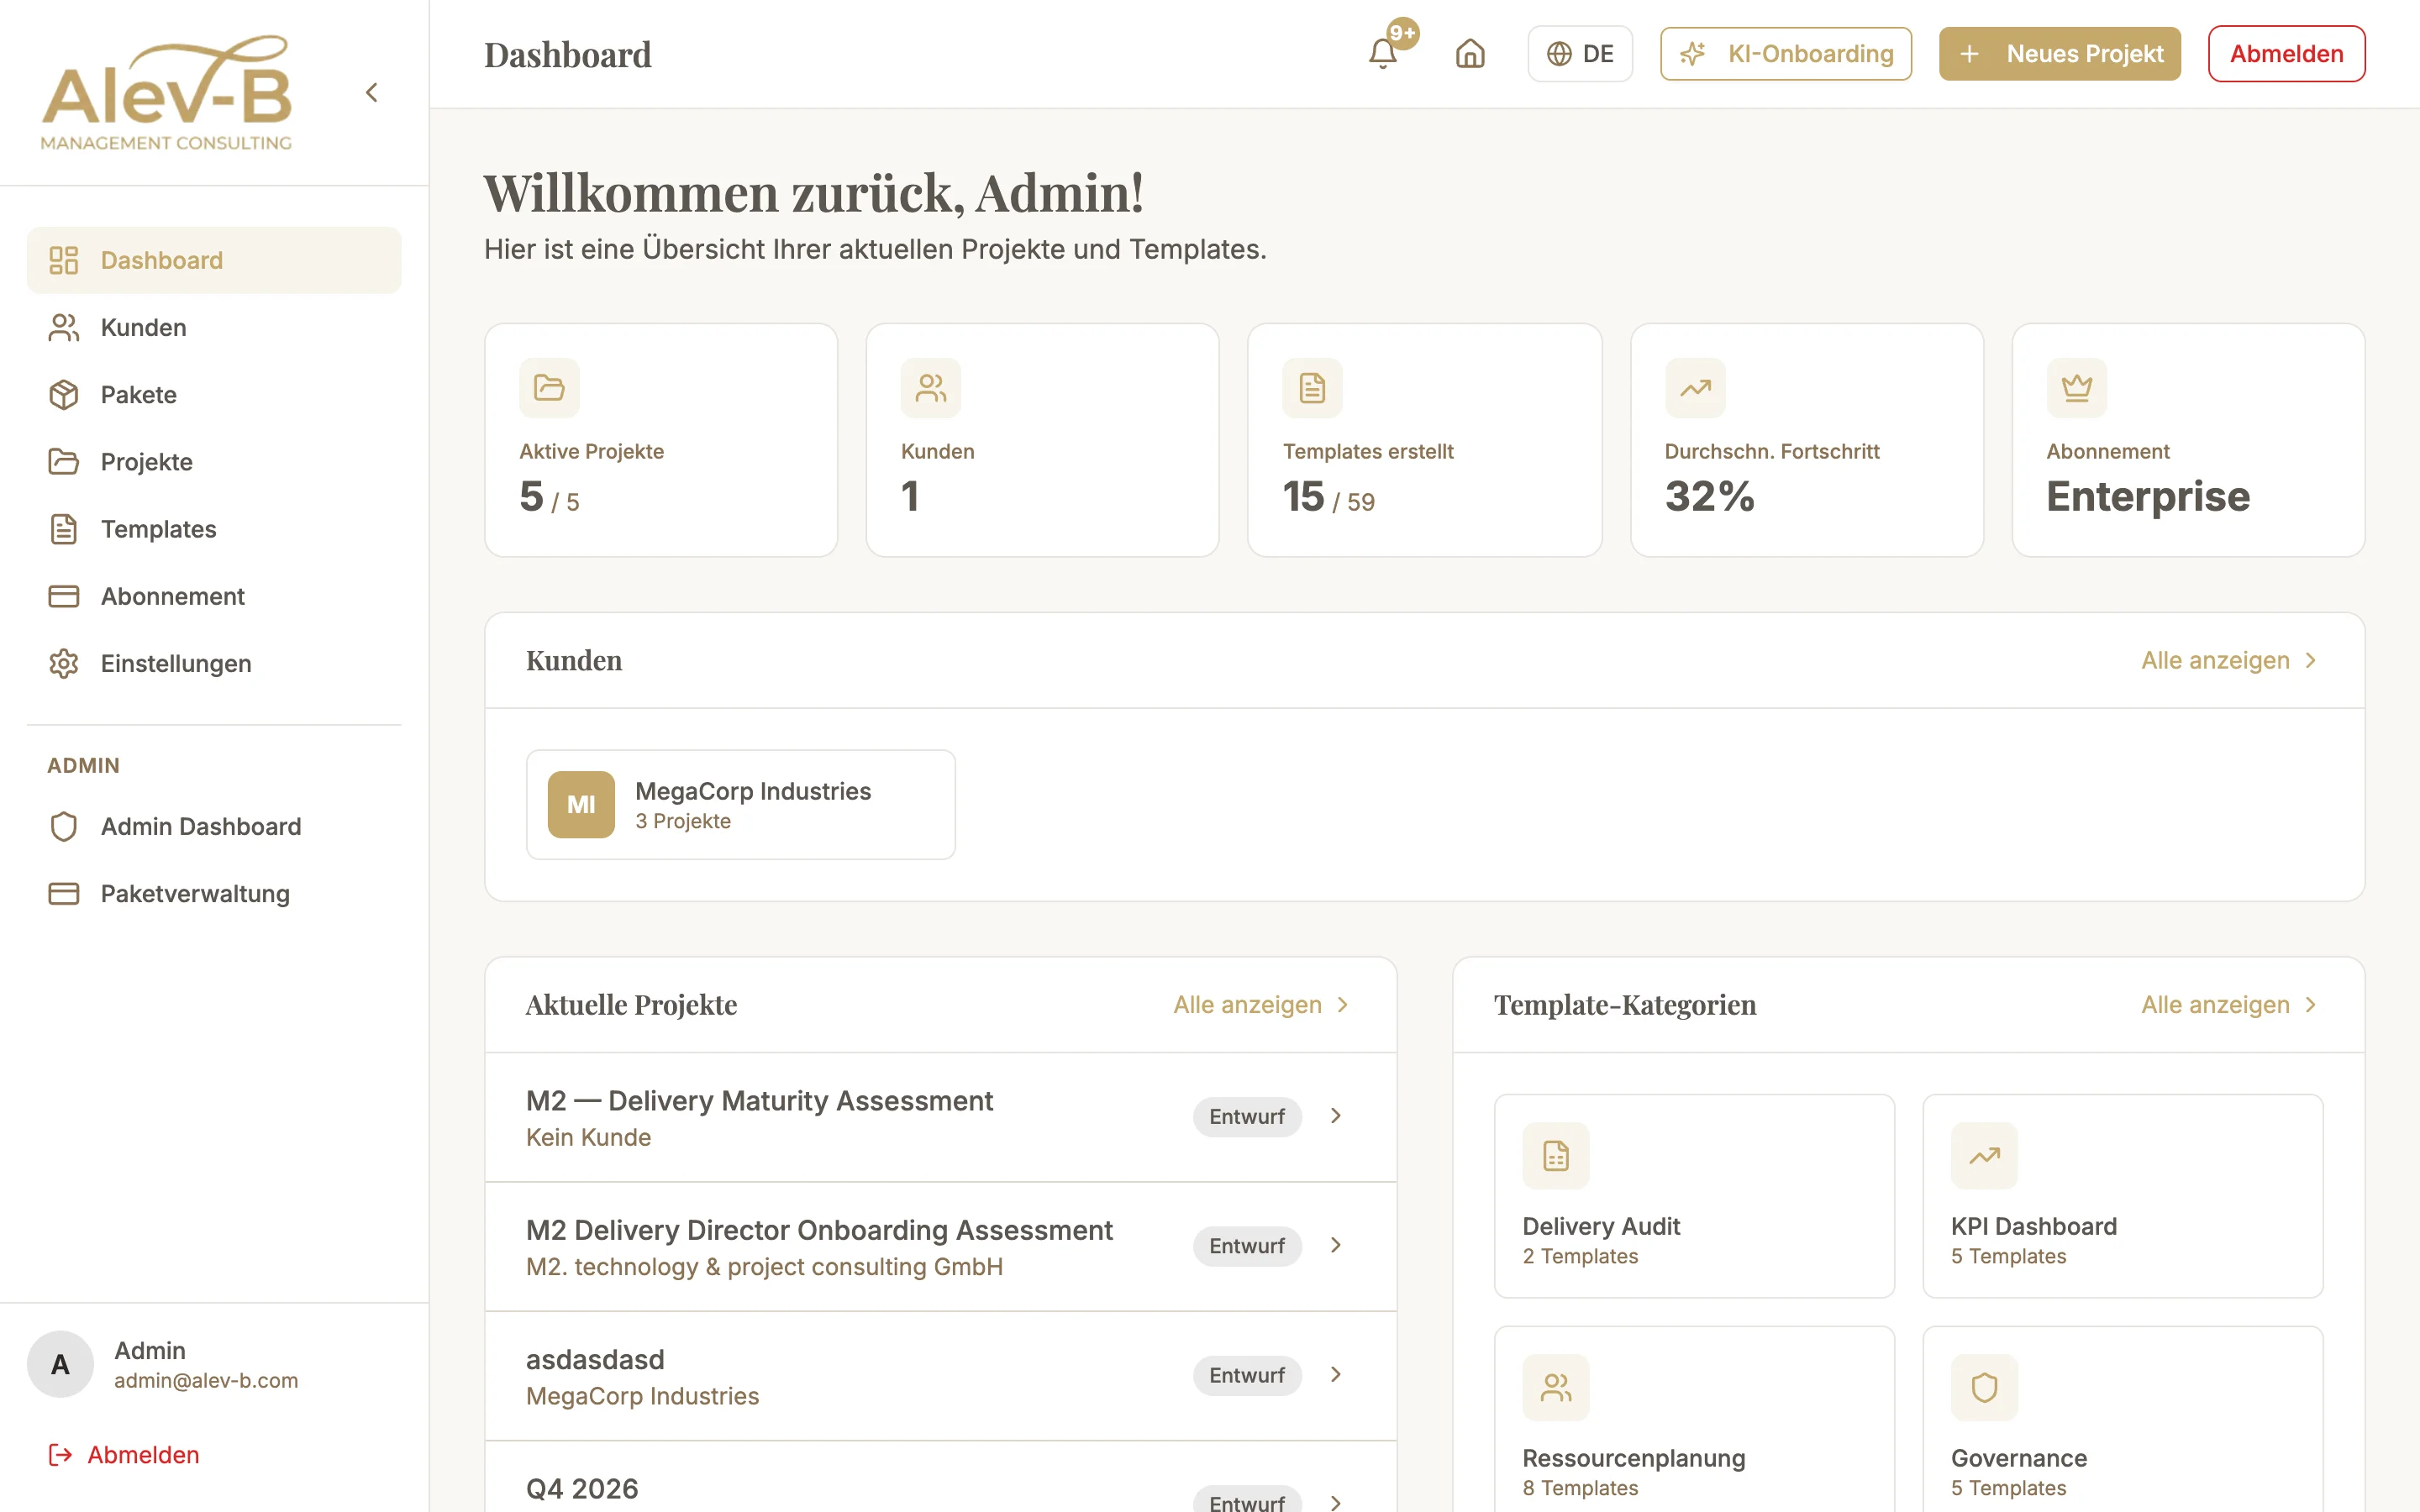Click Entwurf badge of asdasdasd

(1247, 1375)
